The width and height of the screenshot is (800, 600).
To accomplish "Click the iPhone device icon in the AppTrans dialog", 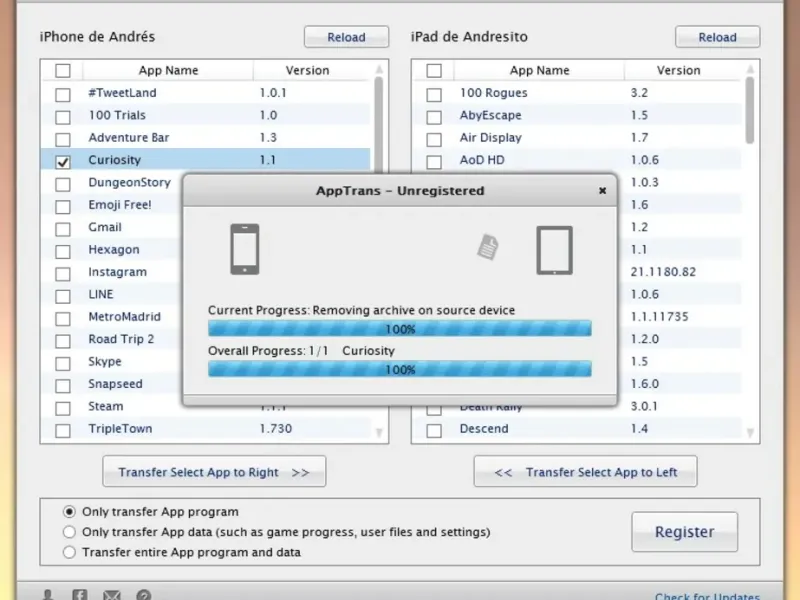I will (245, 249).
